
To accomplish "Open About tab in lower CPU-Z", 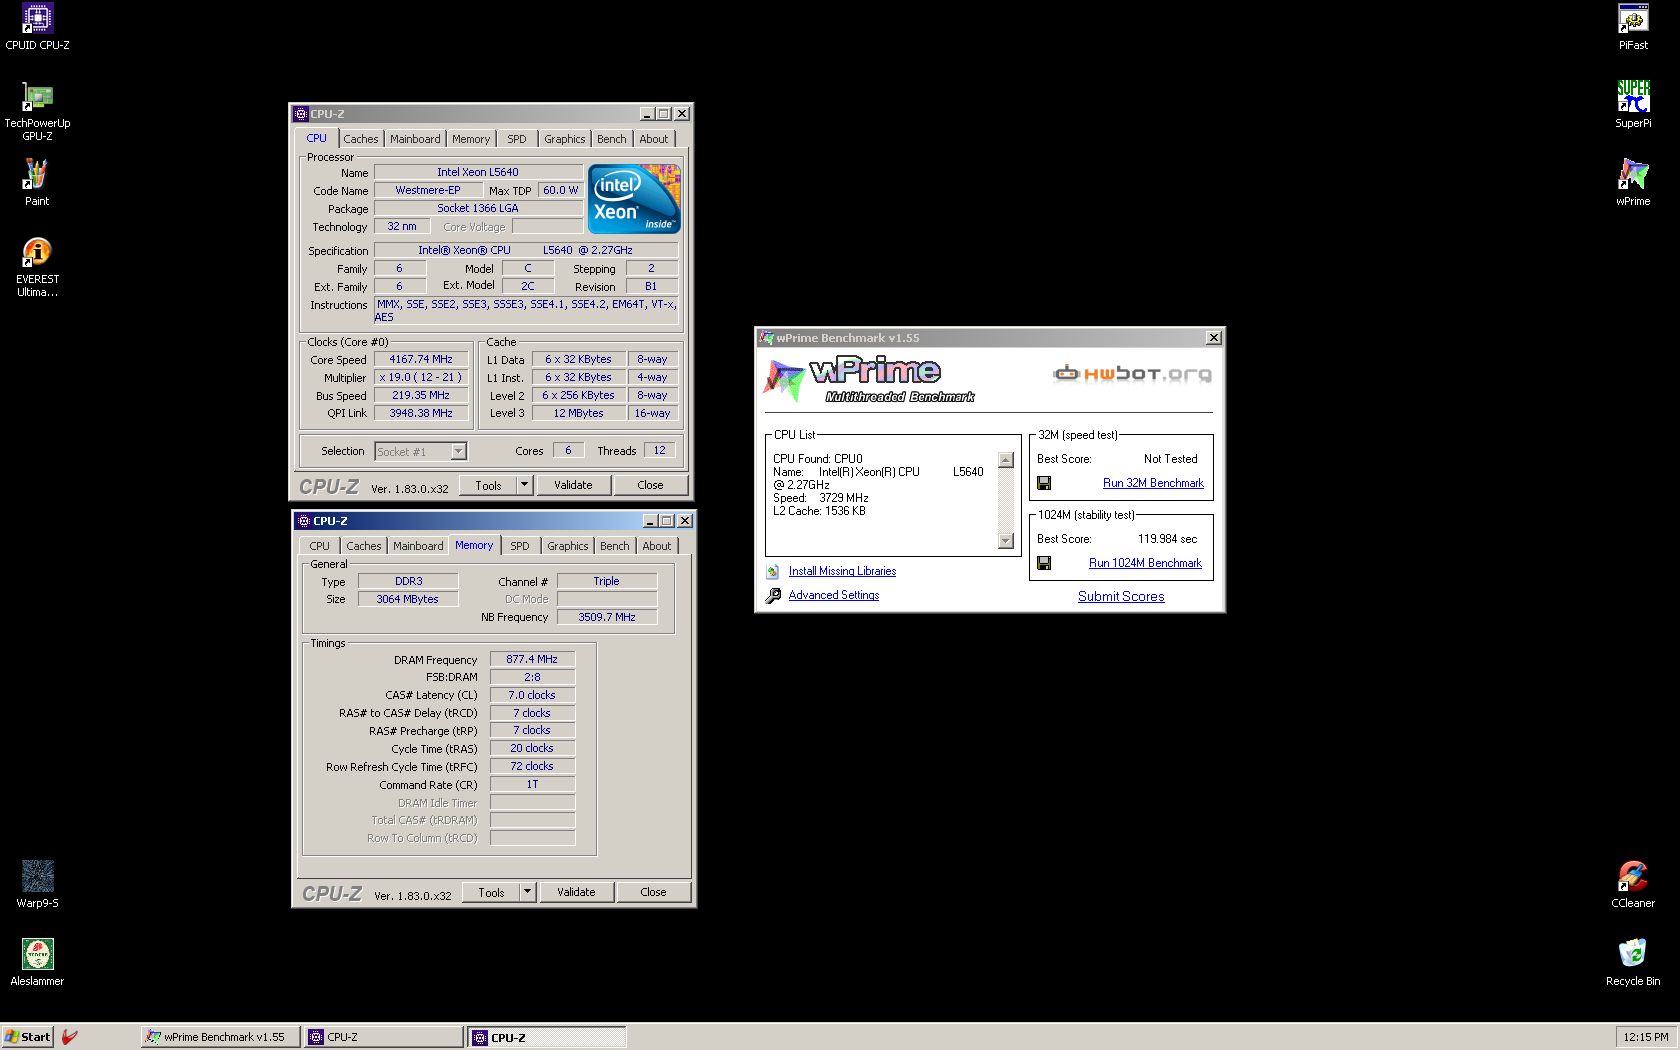I will pyautogui.click(x=657, y=546).
